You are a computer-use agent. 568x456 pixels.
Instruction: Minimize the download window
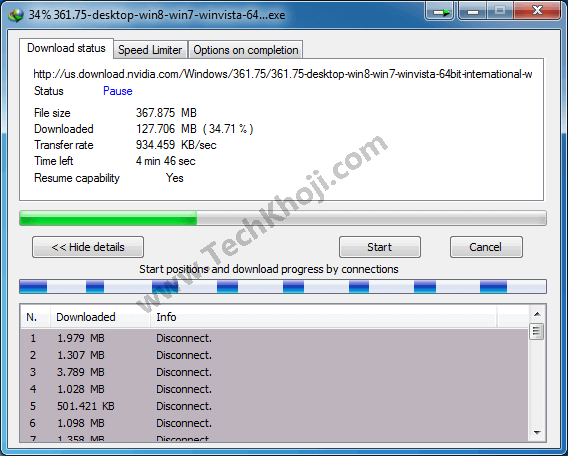click(x=473, y=12)
